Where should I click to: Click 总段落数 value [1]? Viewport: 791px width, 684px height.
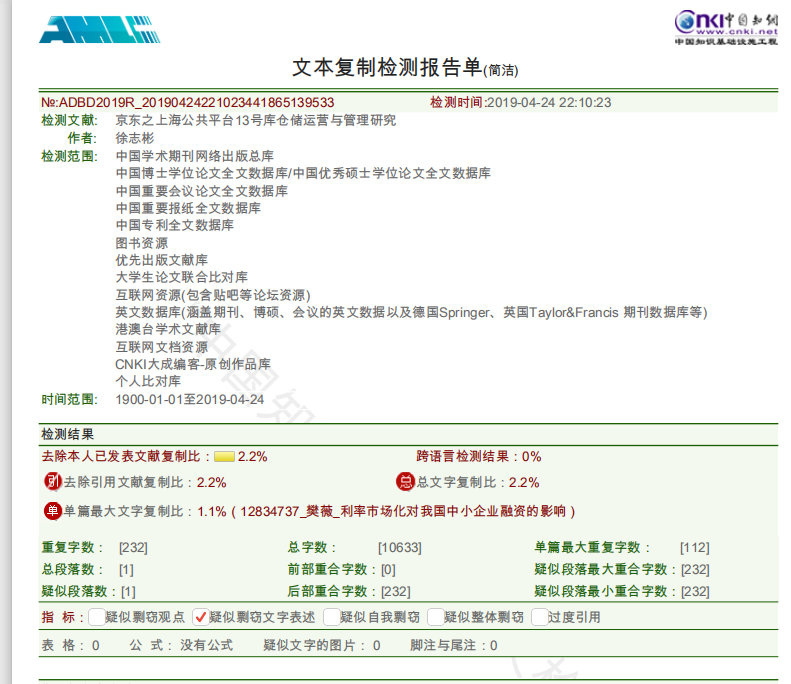point(126,569)
